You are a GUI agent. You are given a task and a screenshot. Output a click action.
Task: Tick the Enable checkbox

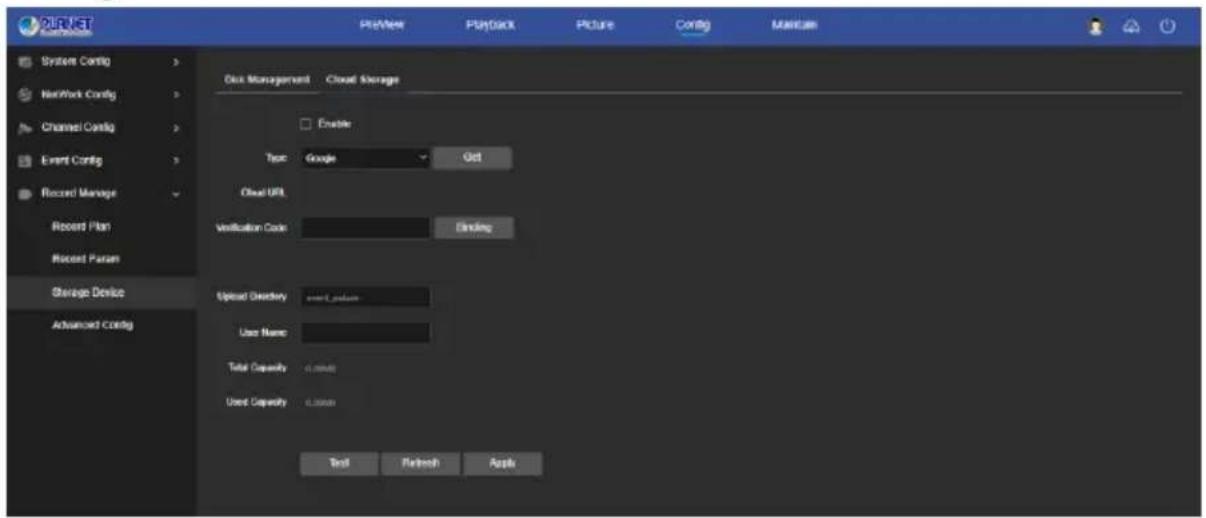pyautogui.click(x=306, y=124)
